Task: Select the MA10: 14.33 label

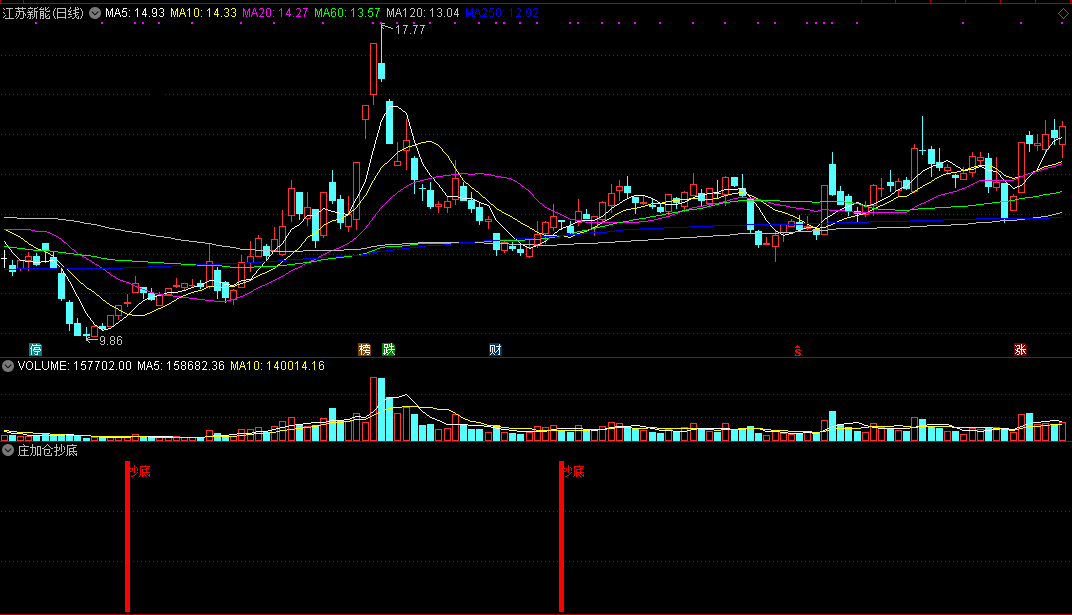Action: 203,13
